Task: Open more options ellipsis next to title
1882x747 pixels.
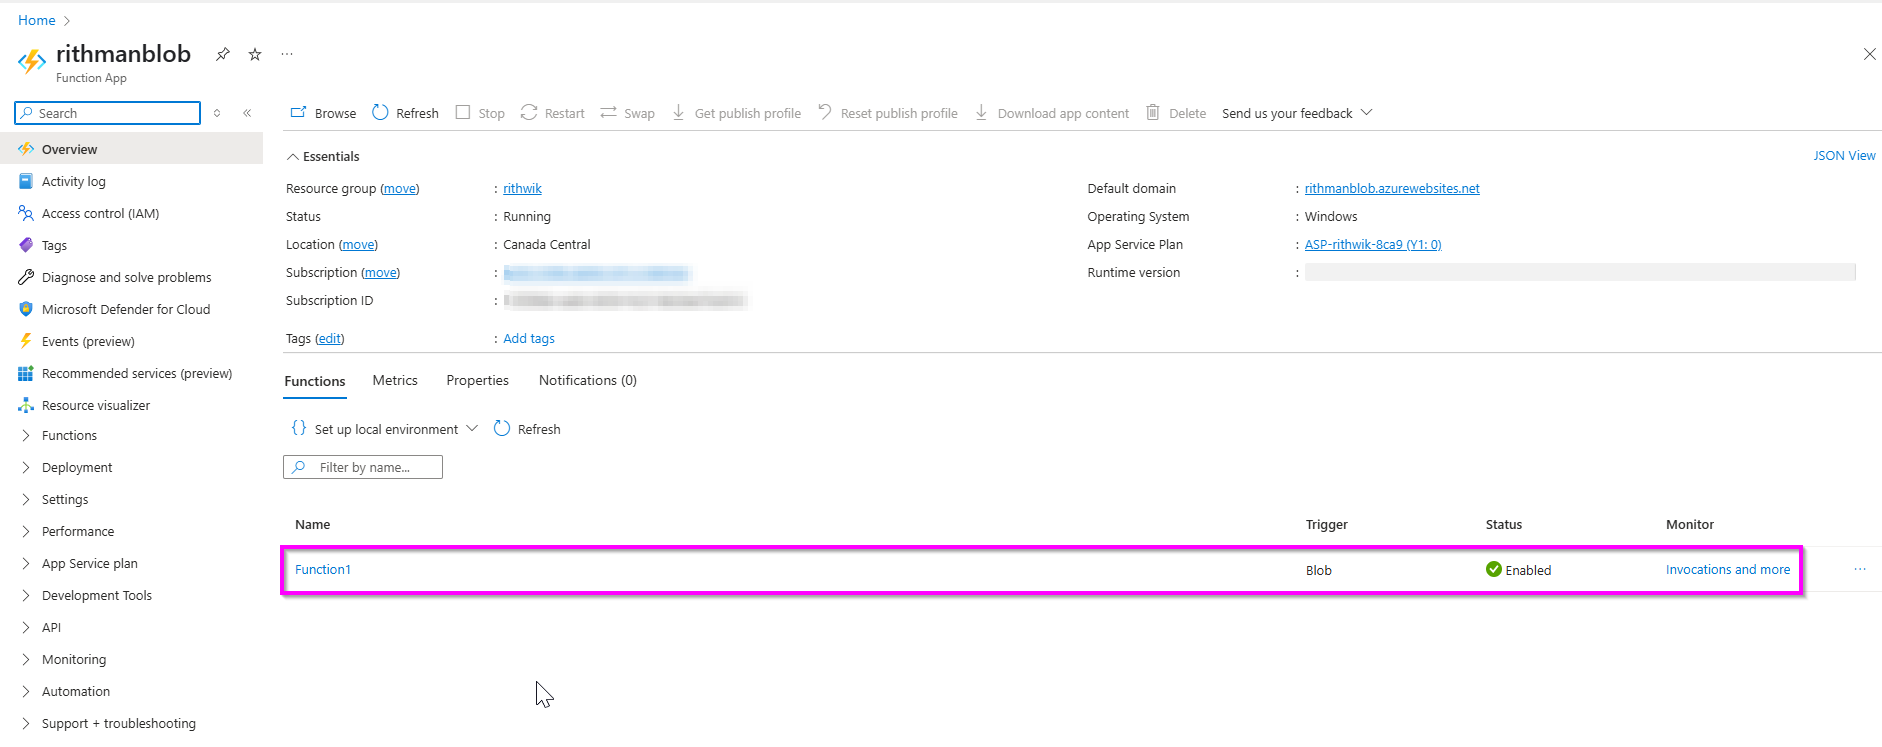Action: 287,54
